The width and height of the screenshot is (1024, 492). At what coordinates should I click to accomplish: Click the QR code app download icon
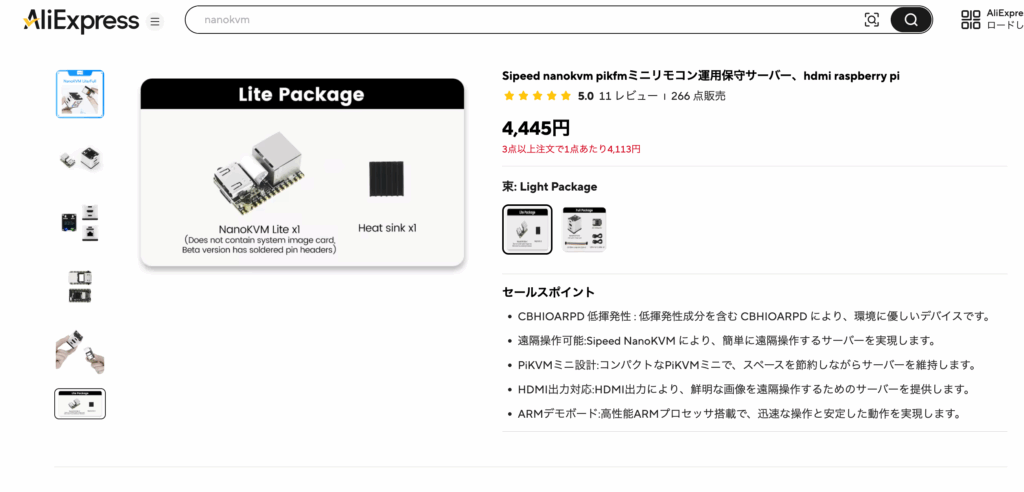pos(970,20)
